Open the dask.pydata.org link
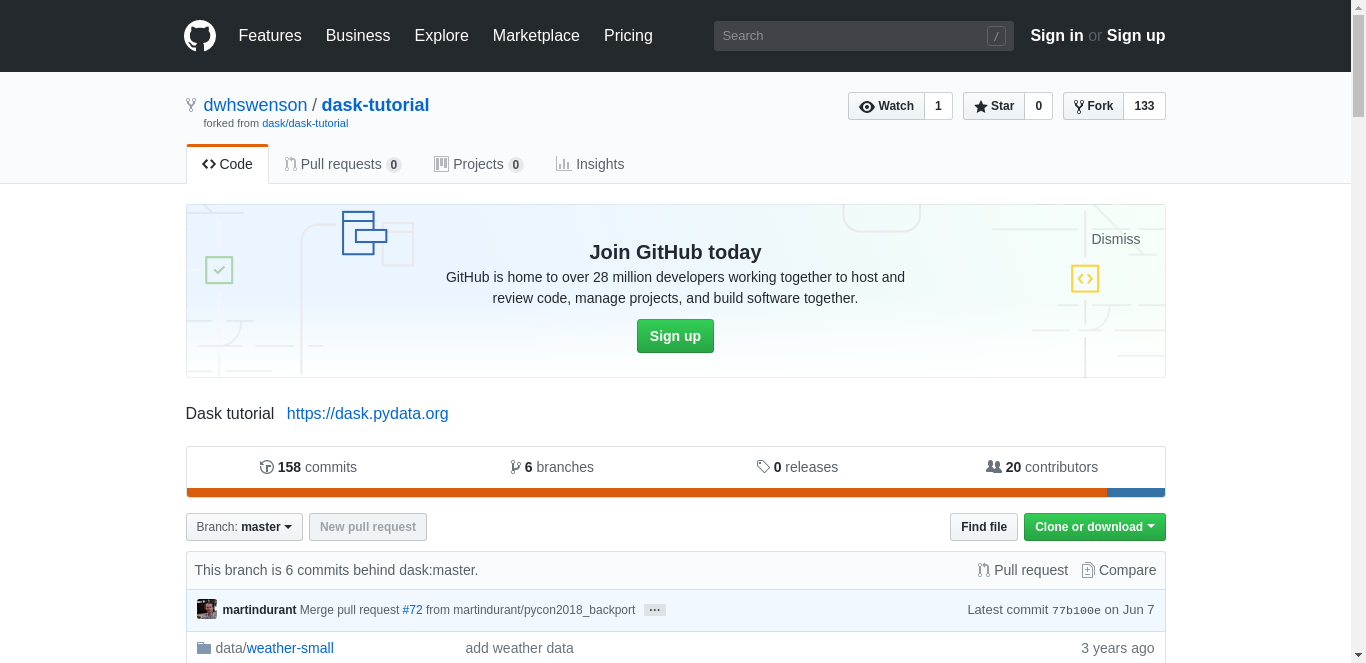This screenshot has height=663, width=1366. [x=367, y=413]
